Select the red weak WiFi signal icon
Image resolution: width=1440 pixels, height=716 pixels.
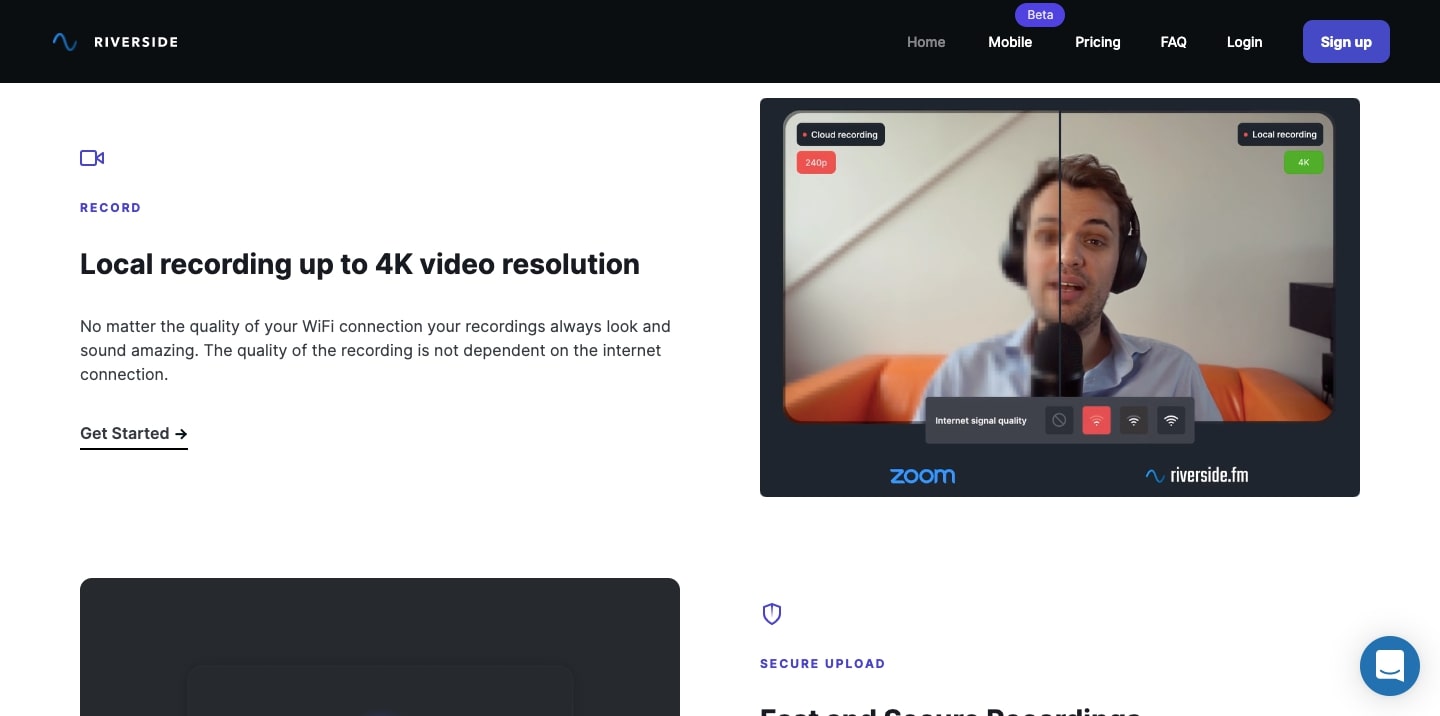(x=1096, y=420)
